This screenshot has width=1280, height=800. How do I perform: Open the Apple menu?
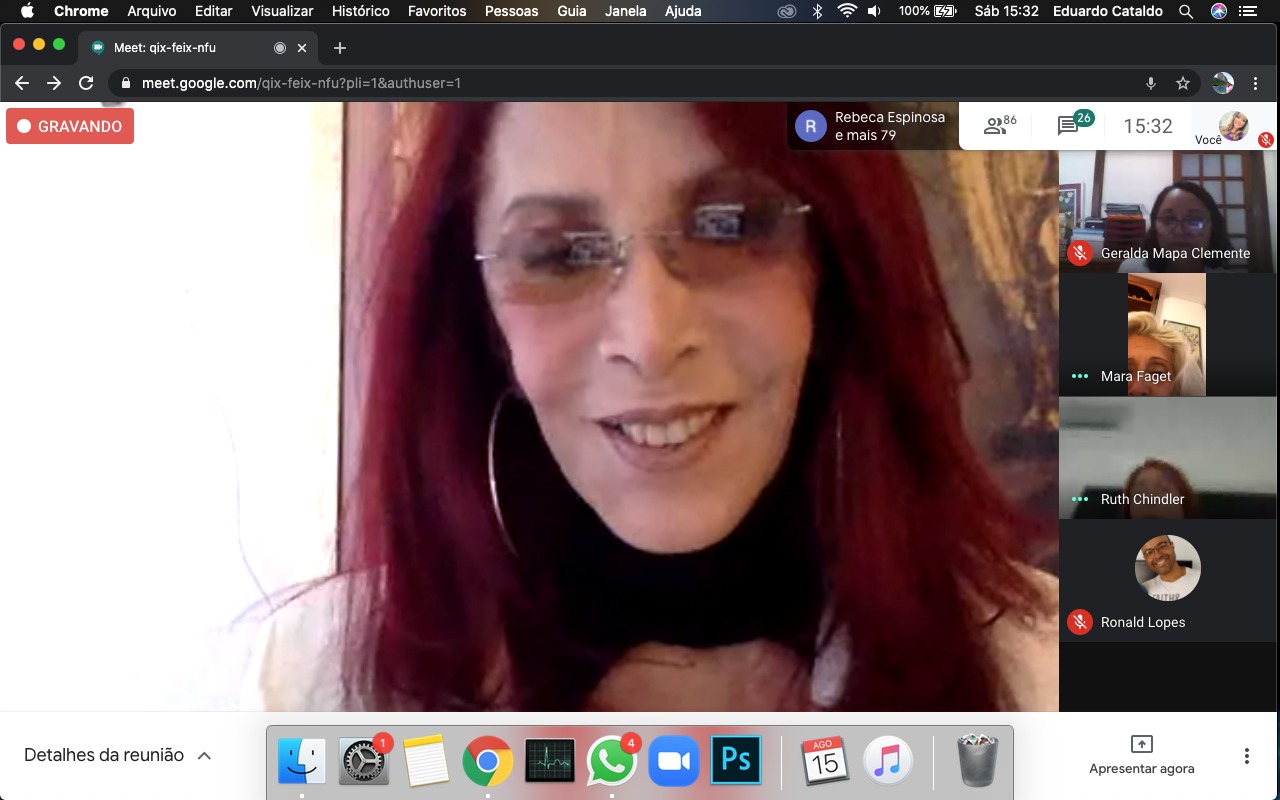point(27,11)
